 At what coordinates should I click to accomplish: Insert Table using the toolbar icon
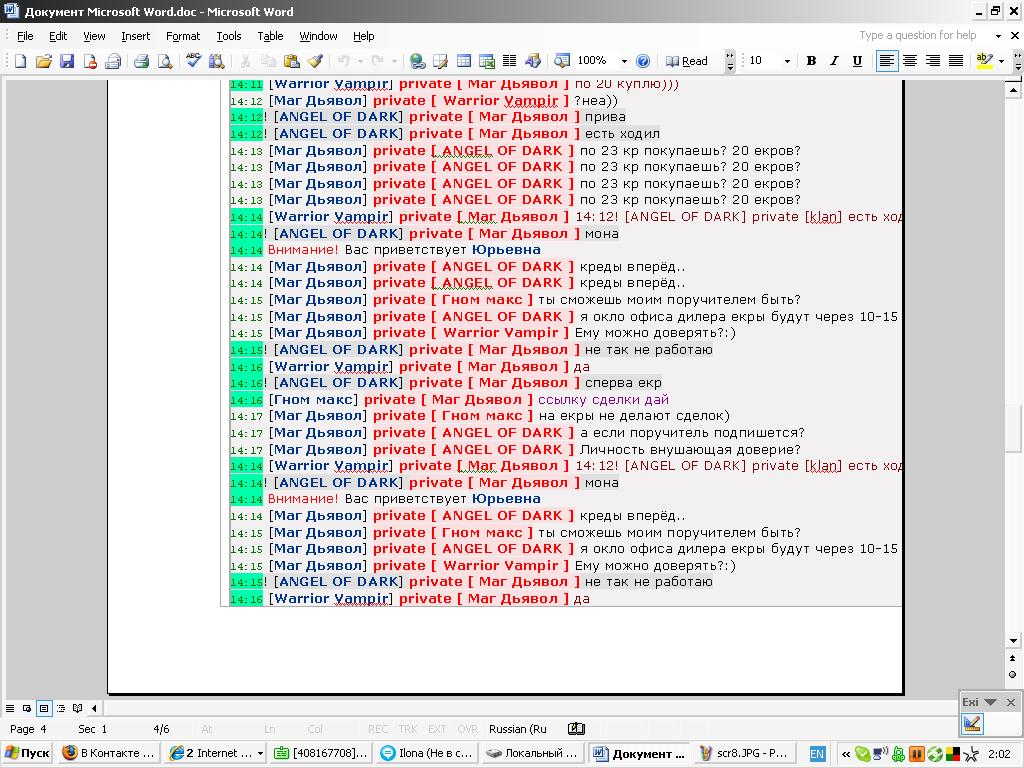pyautogui.click(x=464, y=61)
